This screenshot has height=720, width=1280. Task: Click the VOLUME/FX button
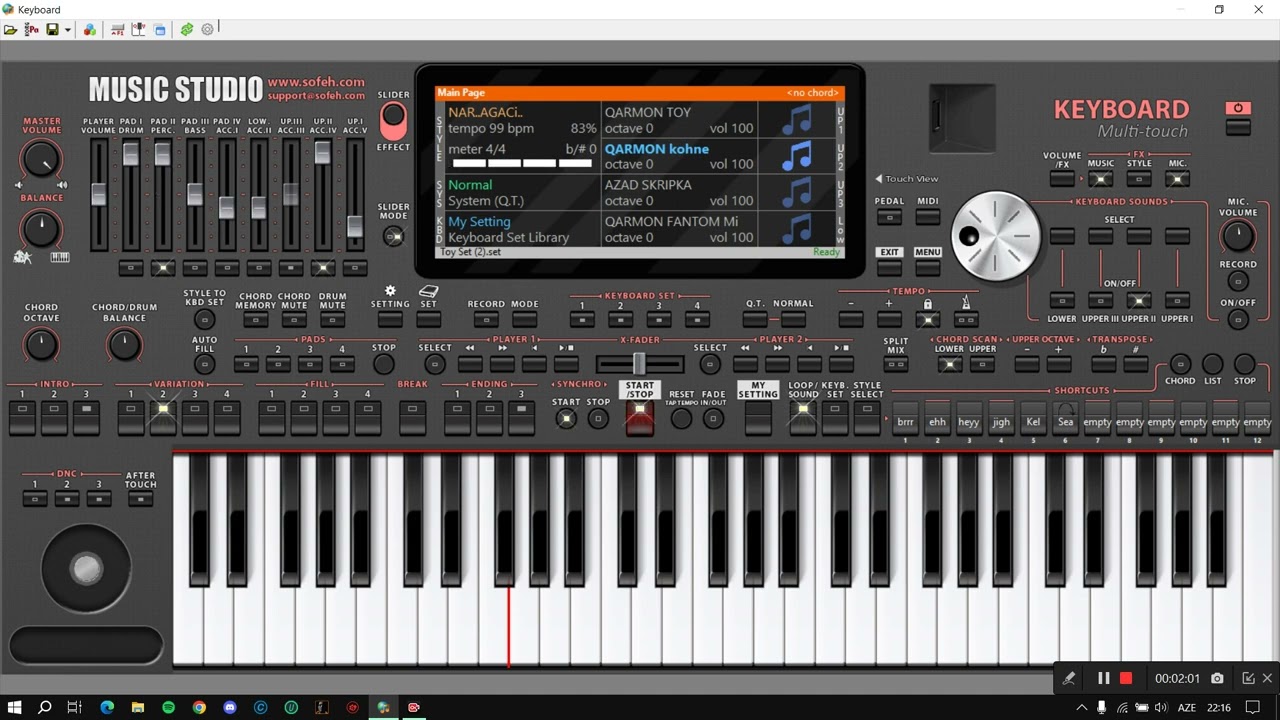[x=1062, y=180]
